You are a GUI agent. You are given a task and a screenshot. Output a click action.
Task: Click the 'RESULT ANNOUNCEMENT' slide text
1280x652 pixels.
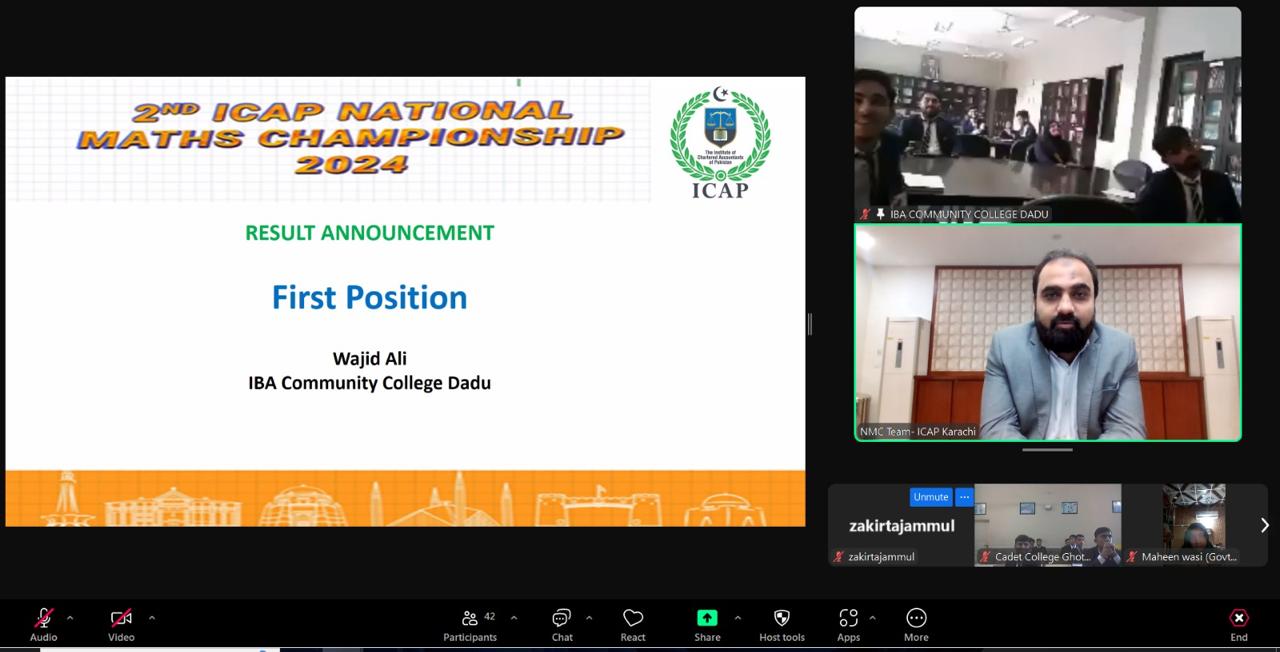click(x=370, y=233)
